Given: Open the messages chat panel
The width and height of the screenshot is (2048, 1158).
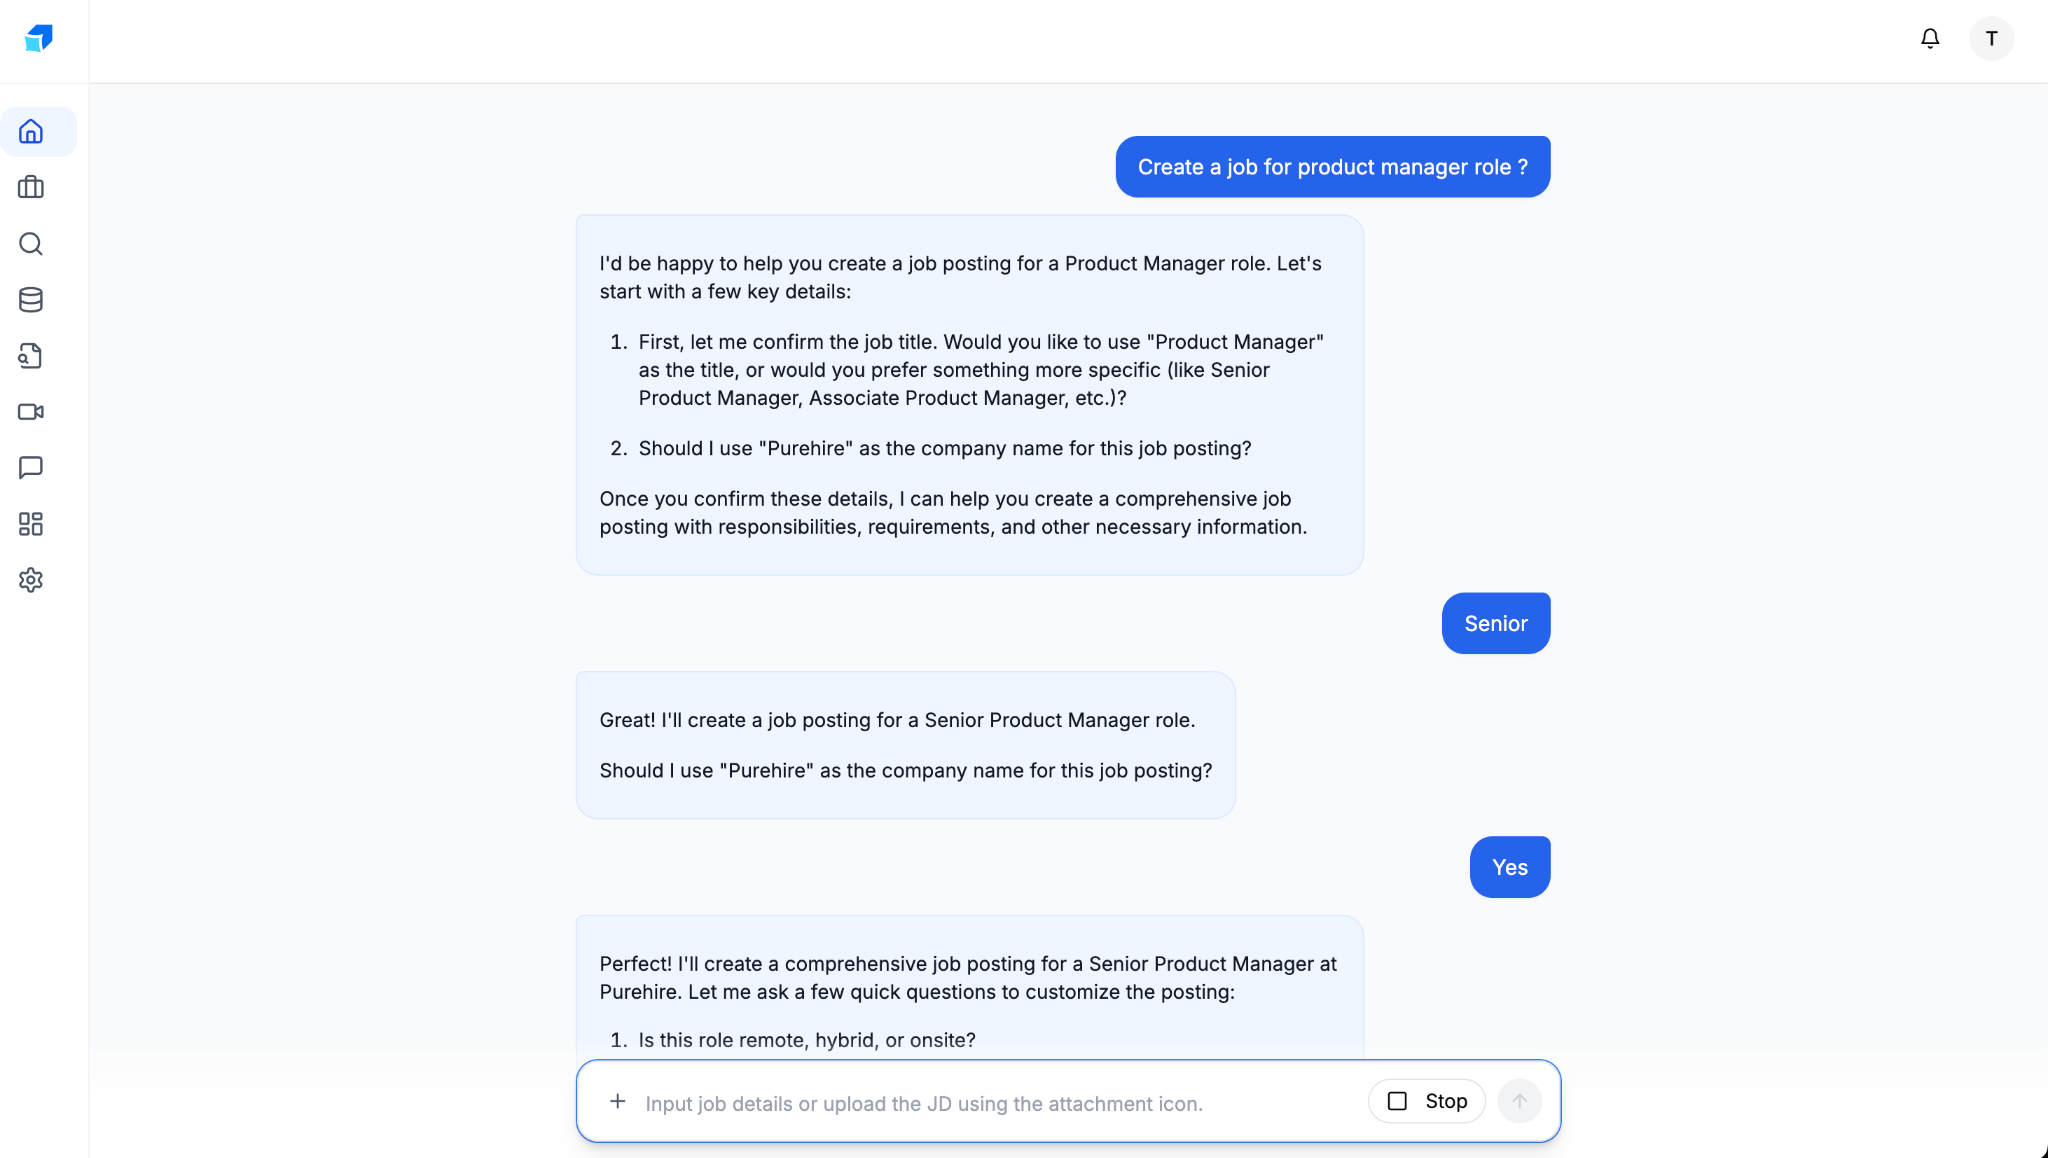Looking at the screenshot, I should tap(31, 467).
